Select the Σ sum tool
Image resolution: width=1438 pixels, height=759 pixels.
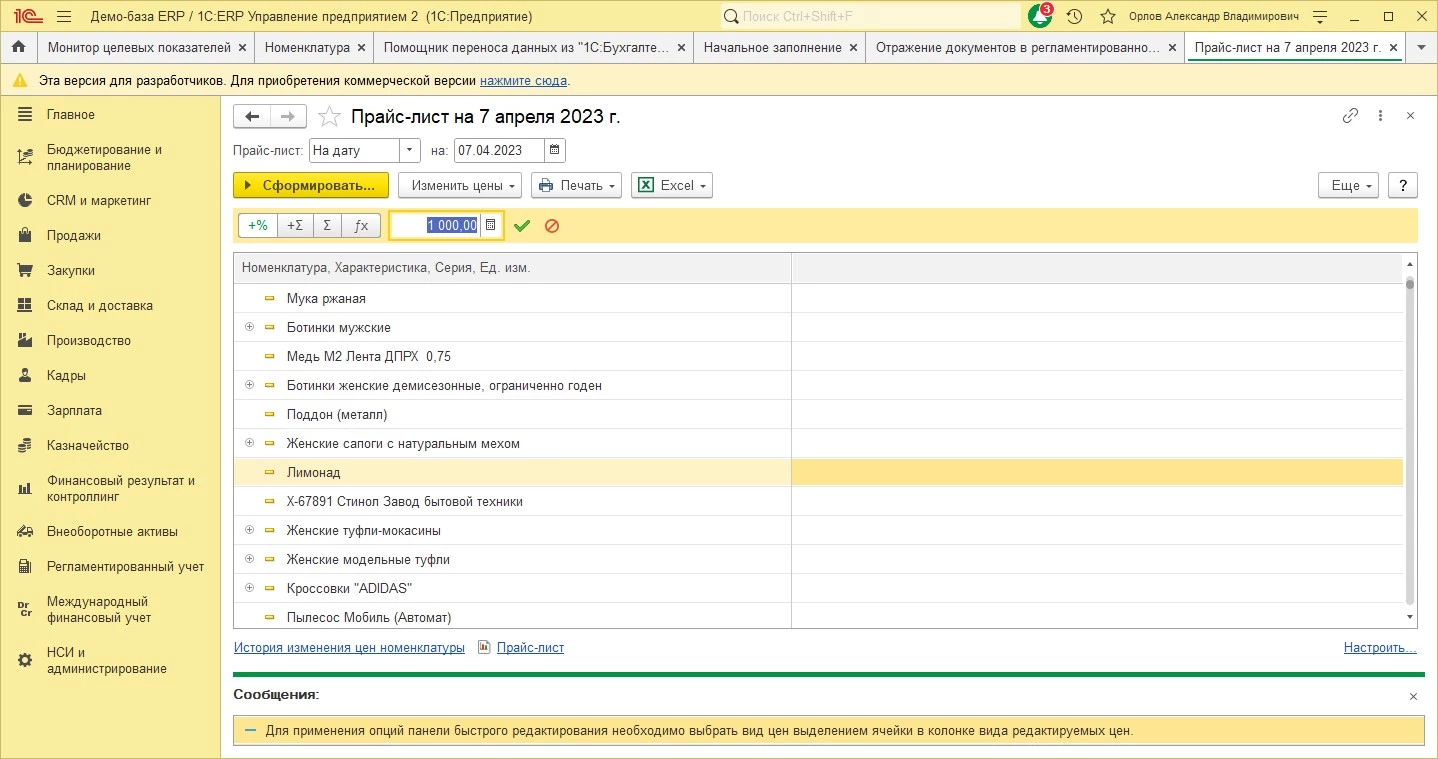(x=327, y=226)
